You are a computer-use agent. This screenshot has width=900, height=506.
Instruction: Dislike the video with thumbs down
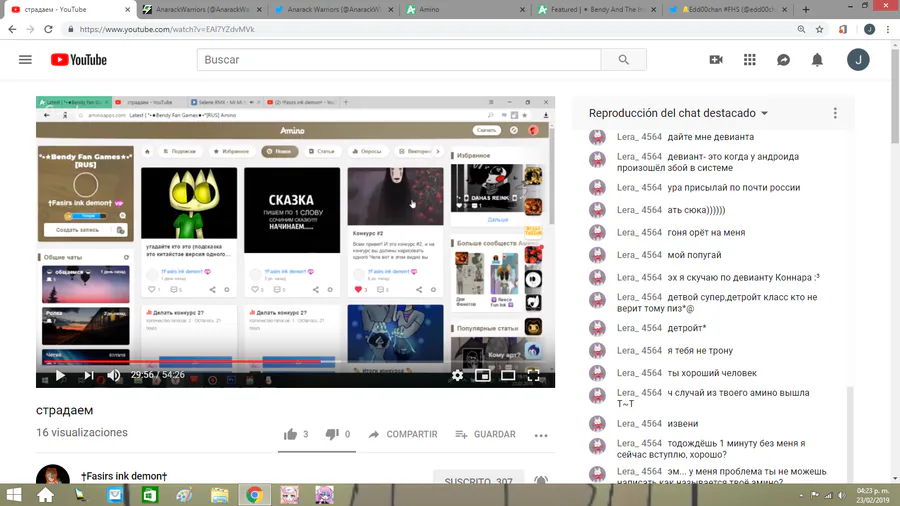[332, 434]
